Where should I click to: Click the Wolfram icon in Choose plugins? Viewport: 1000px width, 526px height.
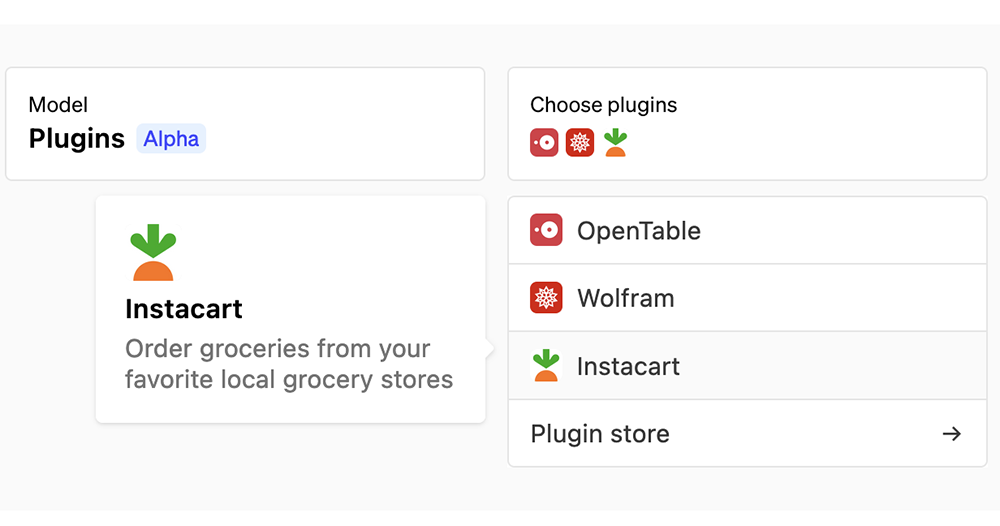coord(580,142)
